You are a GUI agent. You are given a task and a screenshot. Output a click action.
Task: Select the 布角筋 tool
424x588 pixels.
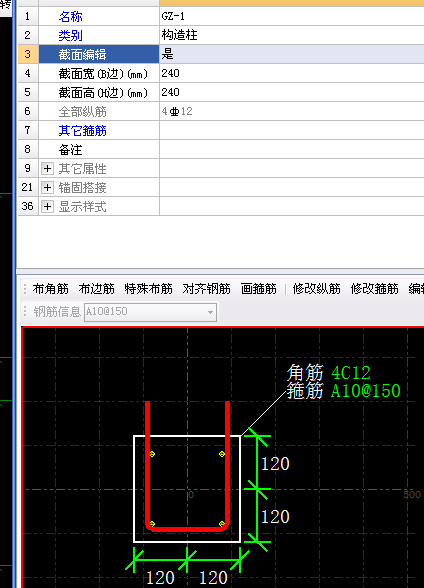point(51,289)
